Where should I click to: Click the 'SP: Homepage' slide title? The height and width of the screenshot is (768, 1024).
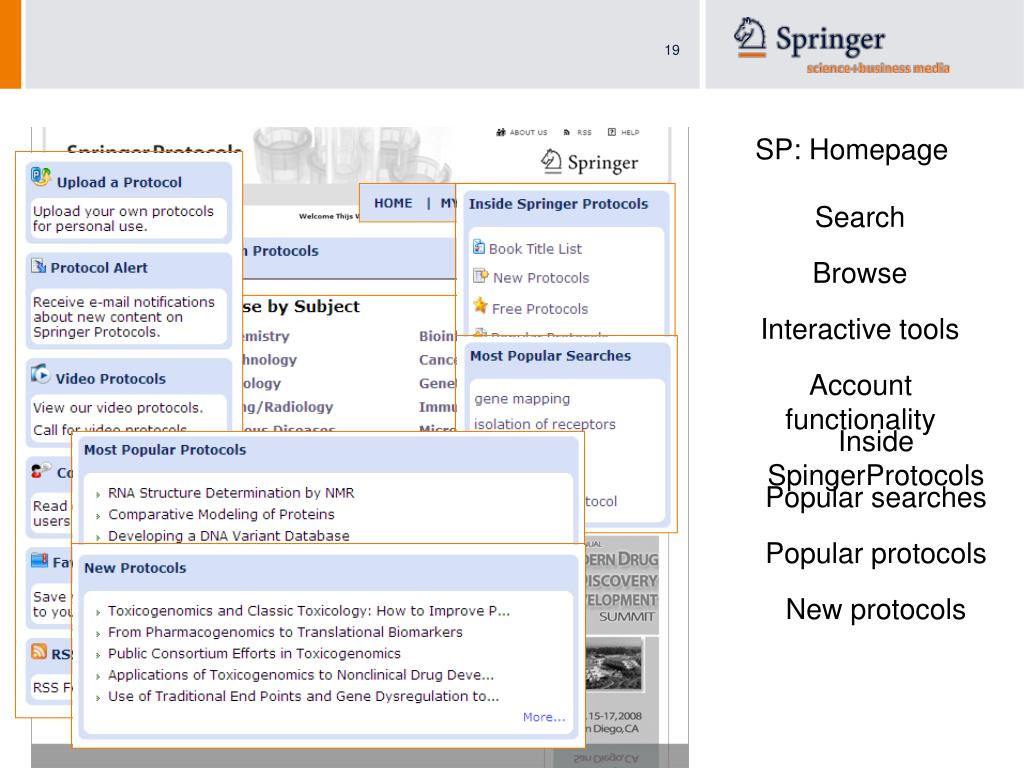(852, 150)
